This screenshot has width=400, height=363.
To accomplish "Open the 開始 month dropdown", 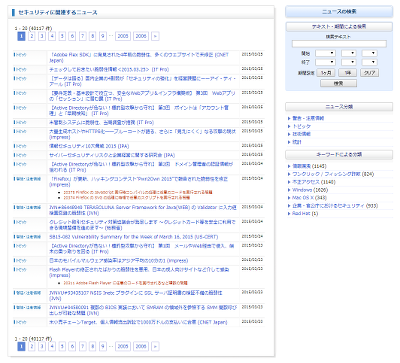I will click(x=348, y=53).
